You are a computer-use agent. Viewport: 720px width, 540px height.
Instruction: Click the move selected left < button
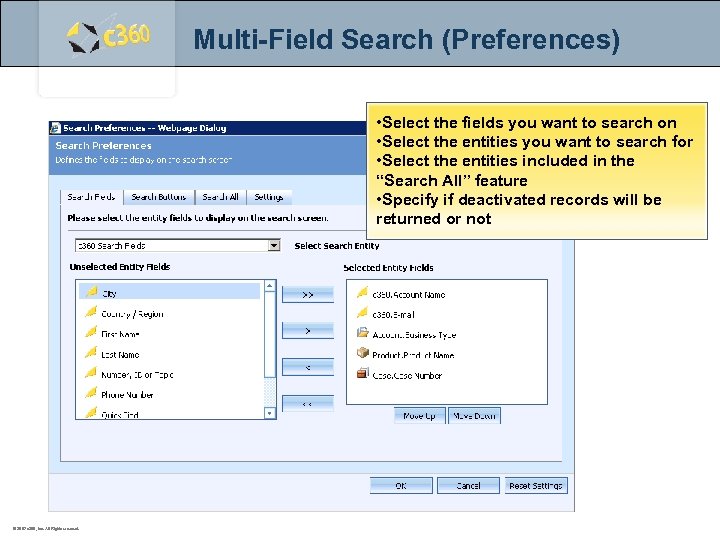pos(308,367)
